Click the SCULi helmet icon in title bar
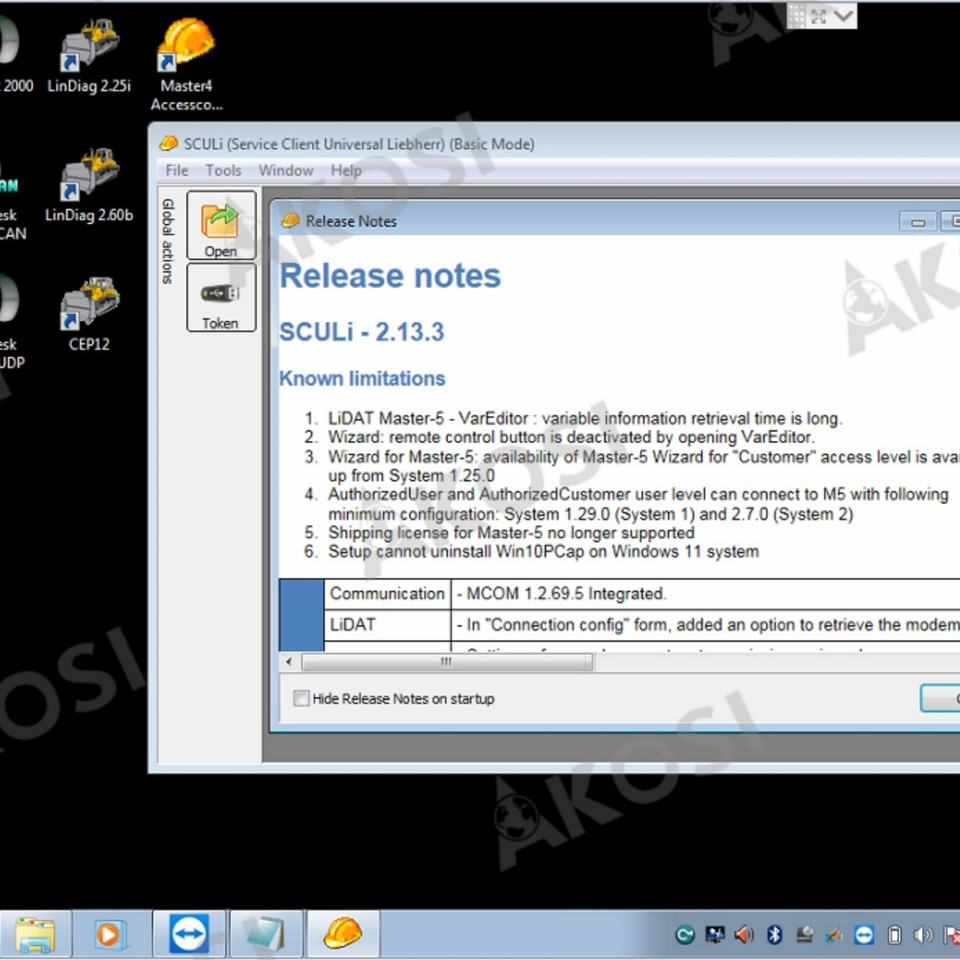The image size is (960, 960). pos(168,144)
